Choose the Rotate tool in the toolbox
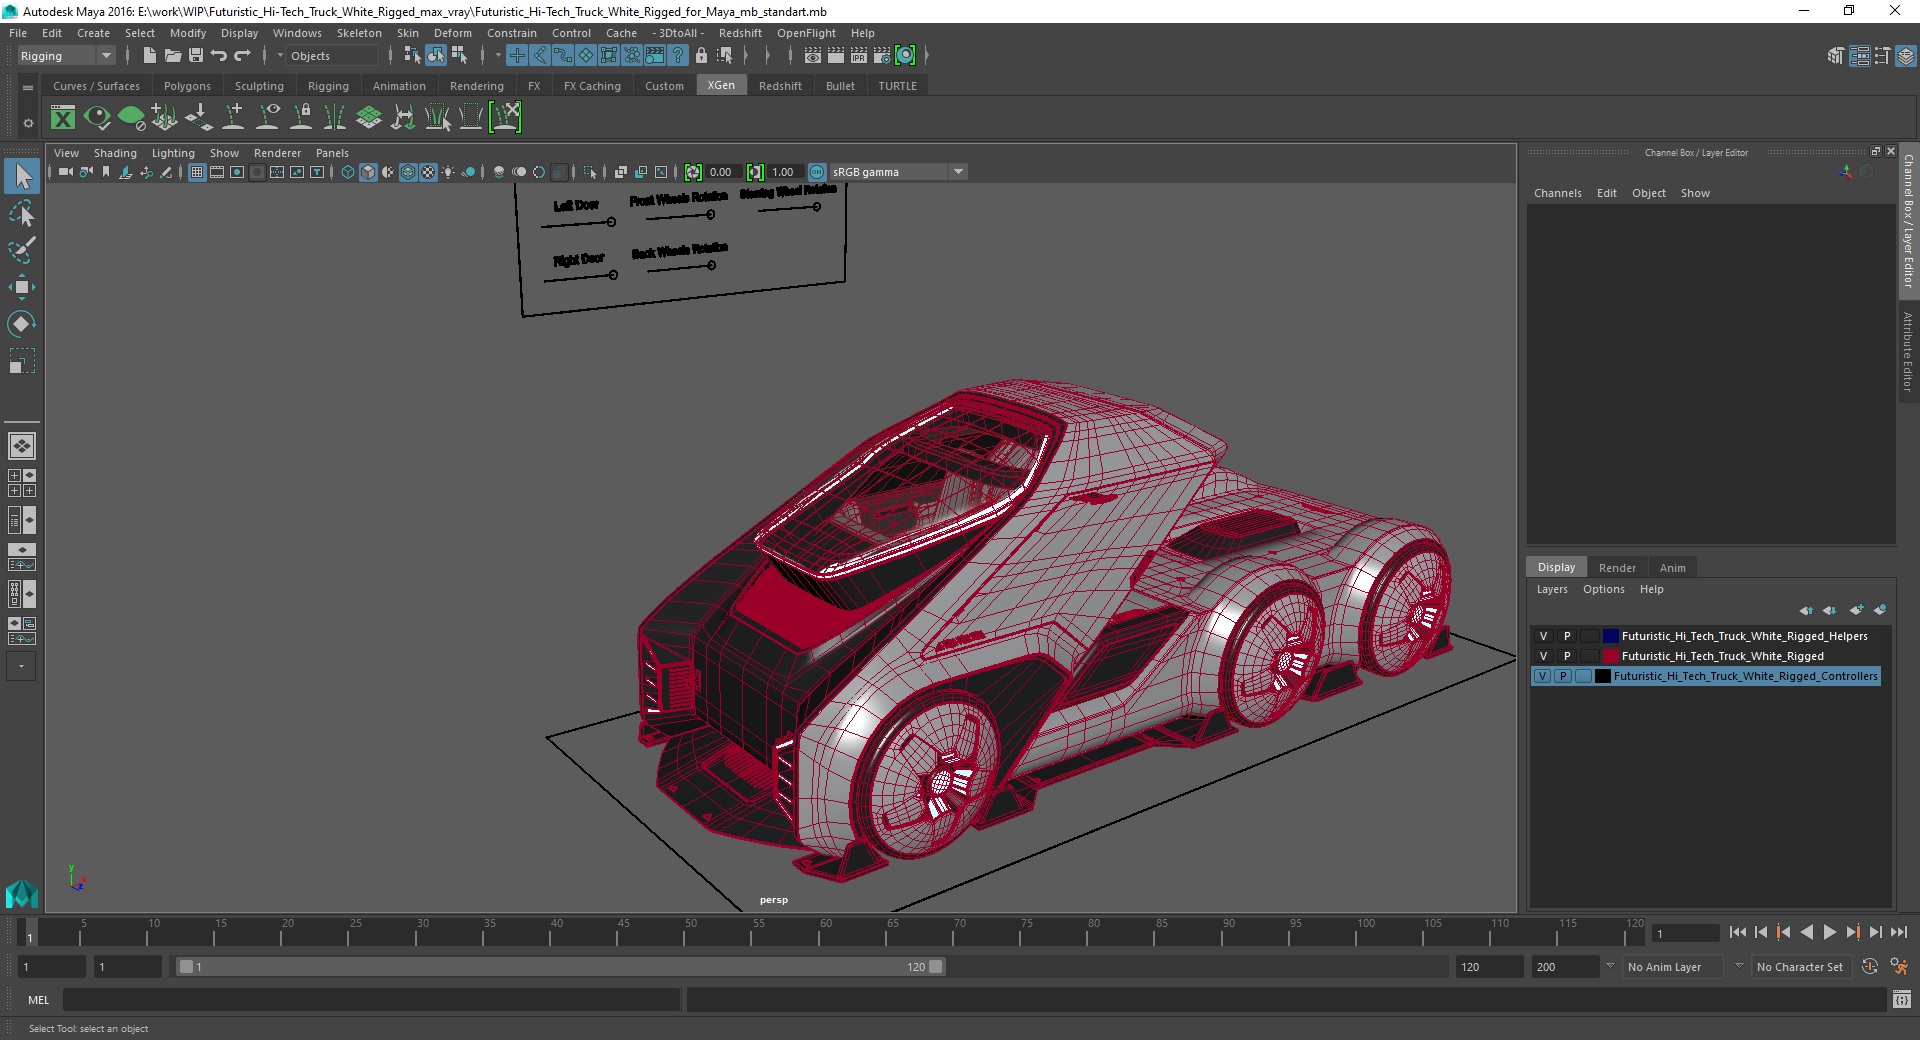This screenshot has height=1040, width=1920. [22, 324]
